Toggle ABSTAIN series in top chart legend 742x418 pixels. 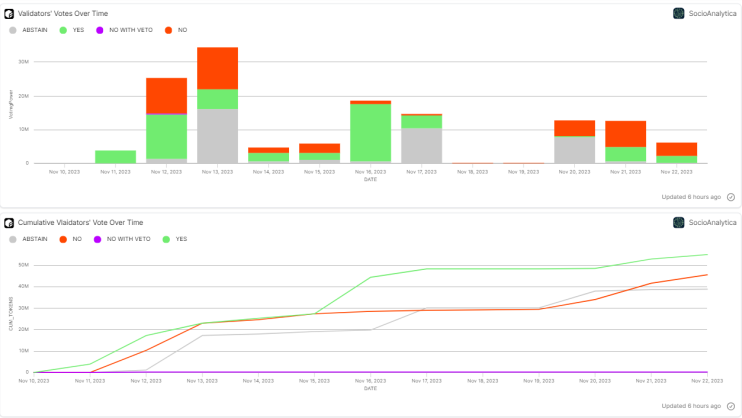click(x=28, y=30)
